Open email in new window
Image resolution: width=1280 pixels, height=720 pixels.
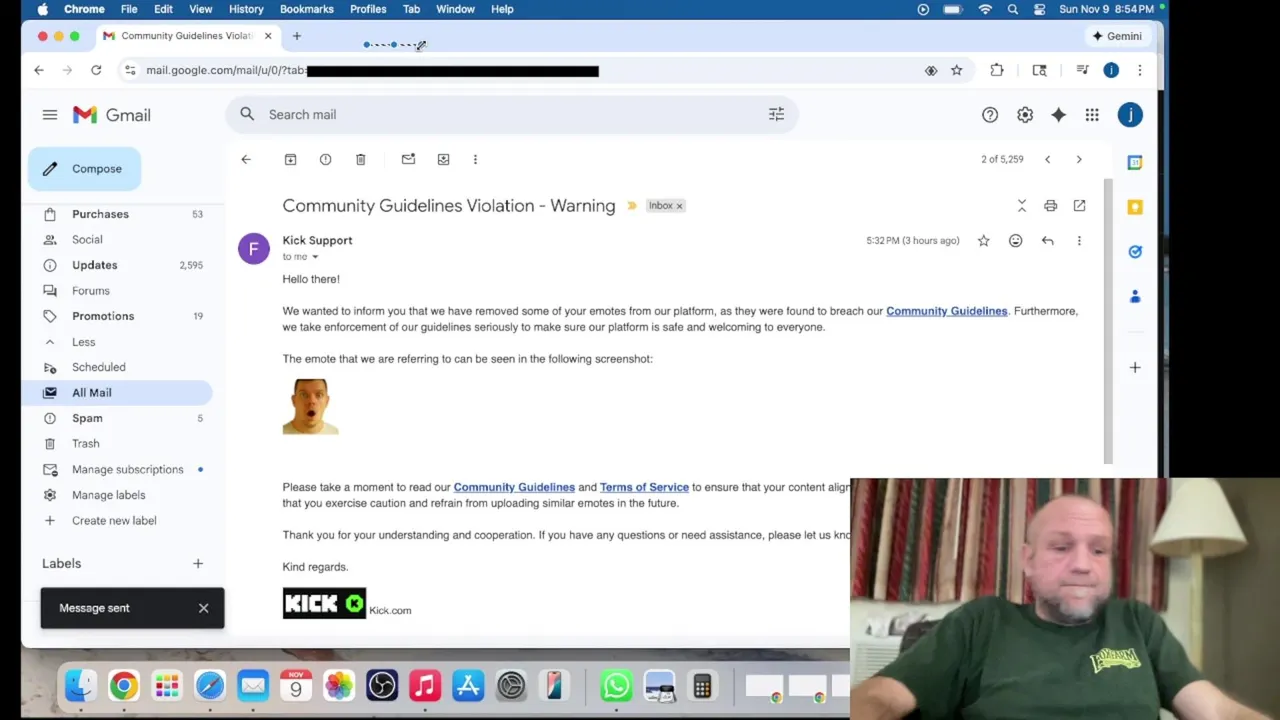pyautogui.click(x=1079, y=205)
